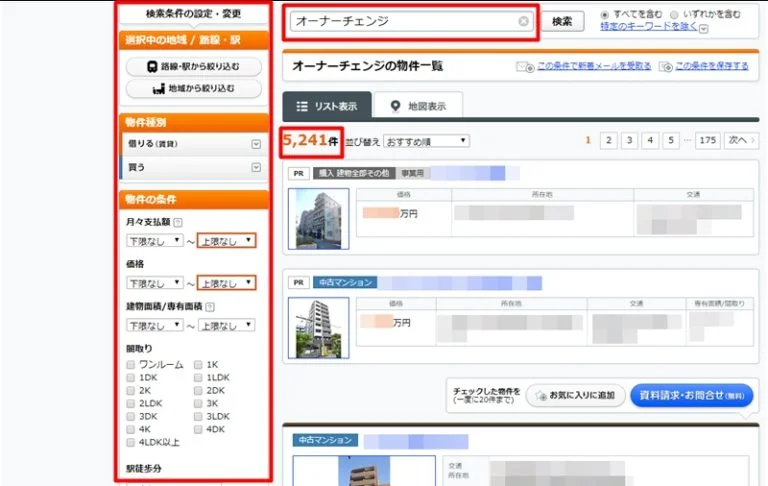768x486 pixels.
Task: Switch to the 地図表示 tab
Action: (419, 106)
